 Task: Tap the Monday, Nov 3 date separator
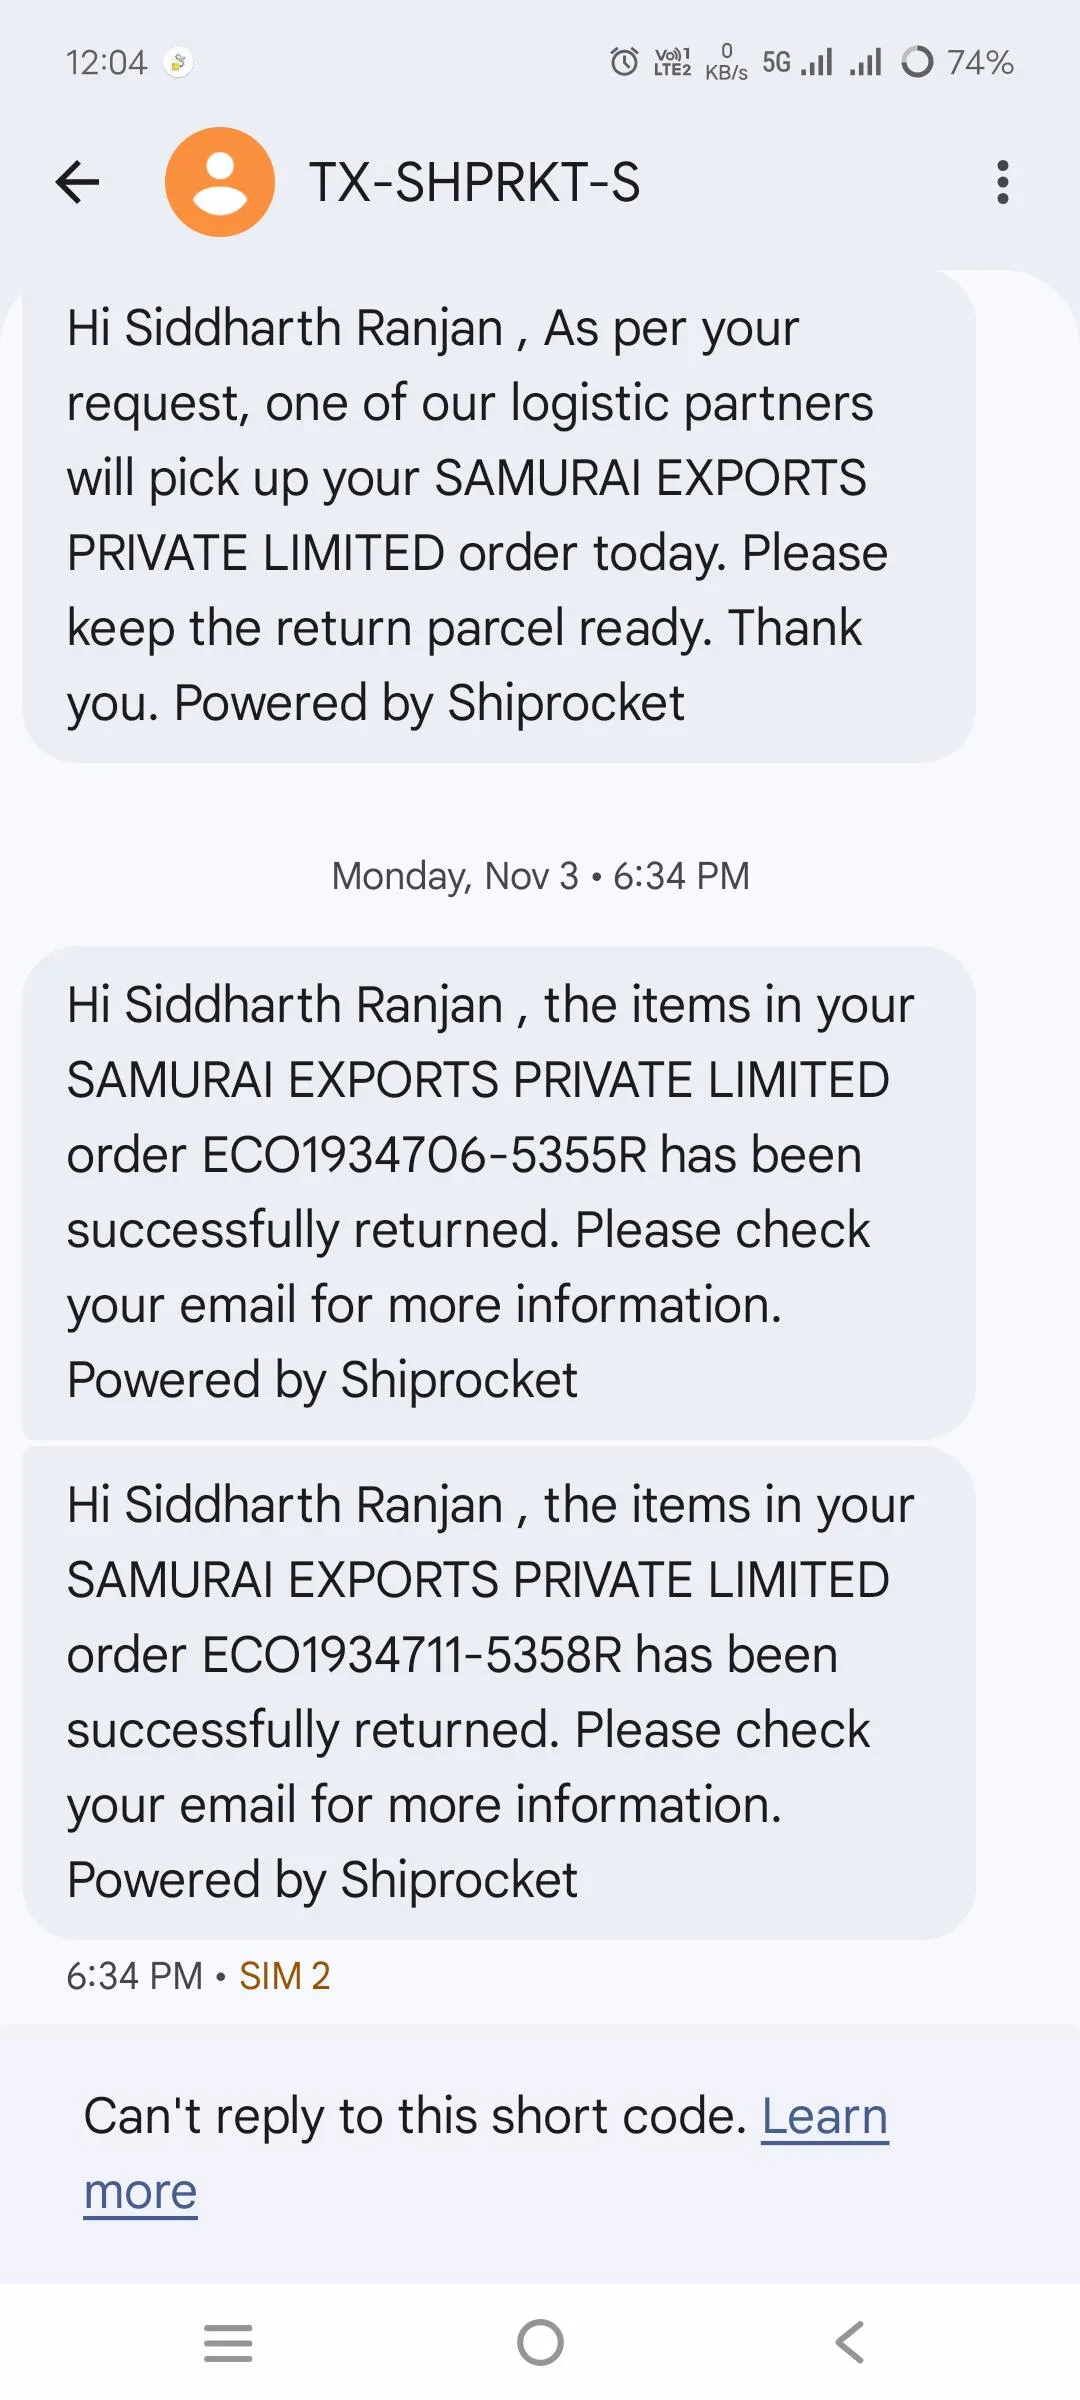(540, 876)
